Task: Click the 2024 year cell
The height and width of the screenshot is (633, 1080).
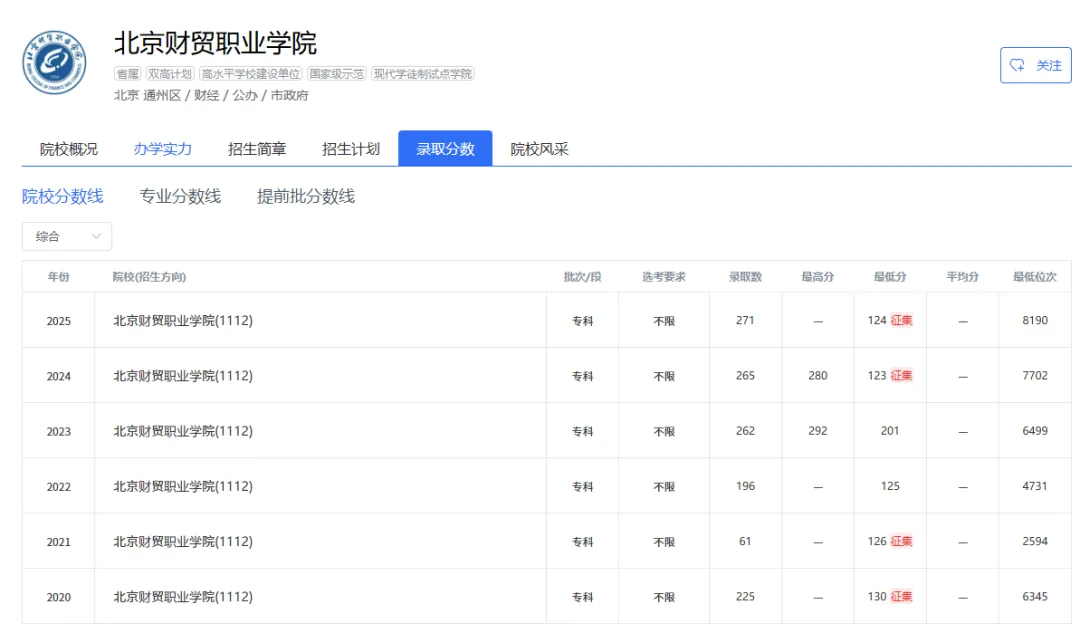Action: pyautogui.click(x=59, y=376)
